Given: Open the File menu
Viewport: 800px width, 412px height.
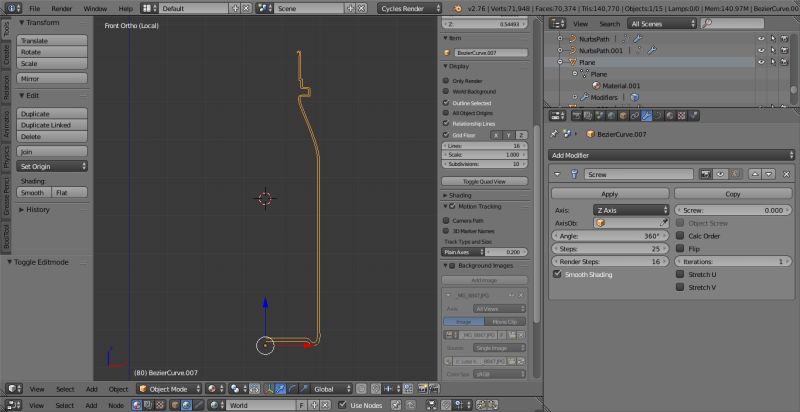Looking at the screenshot, I should (34, 9).
